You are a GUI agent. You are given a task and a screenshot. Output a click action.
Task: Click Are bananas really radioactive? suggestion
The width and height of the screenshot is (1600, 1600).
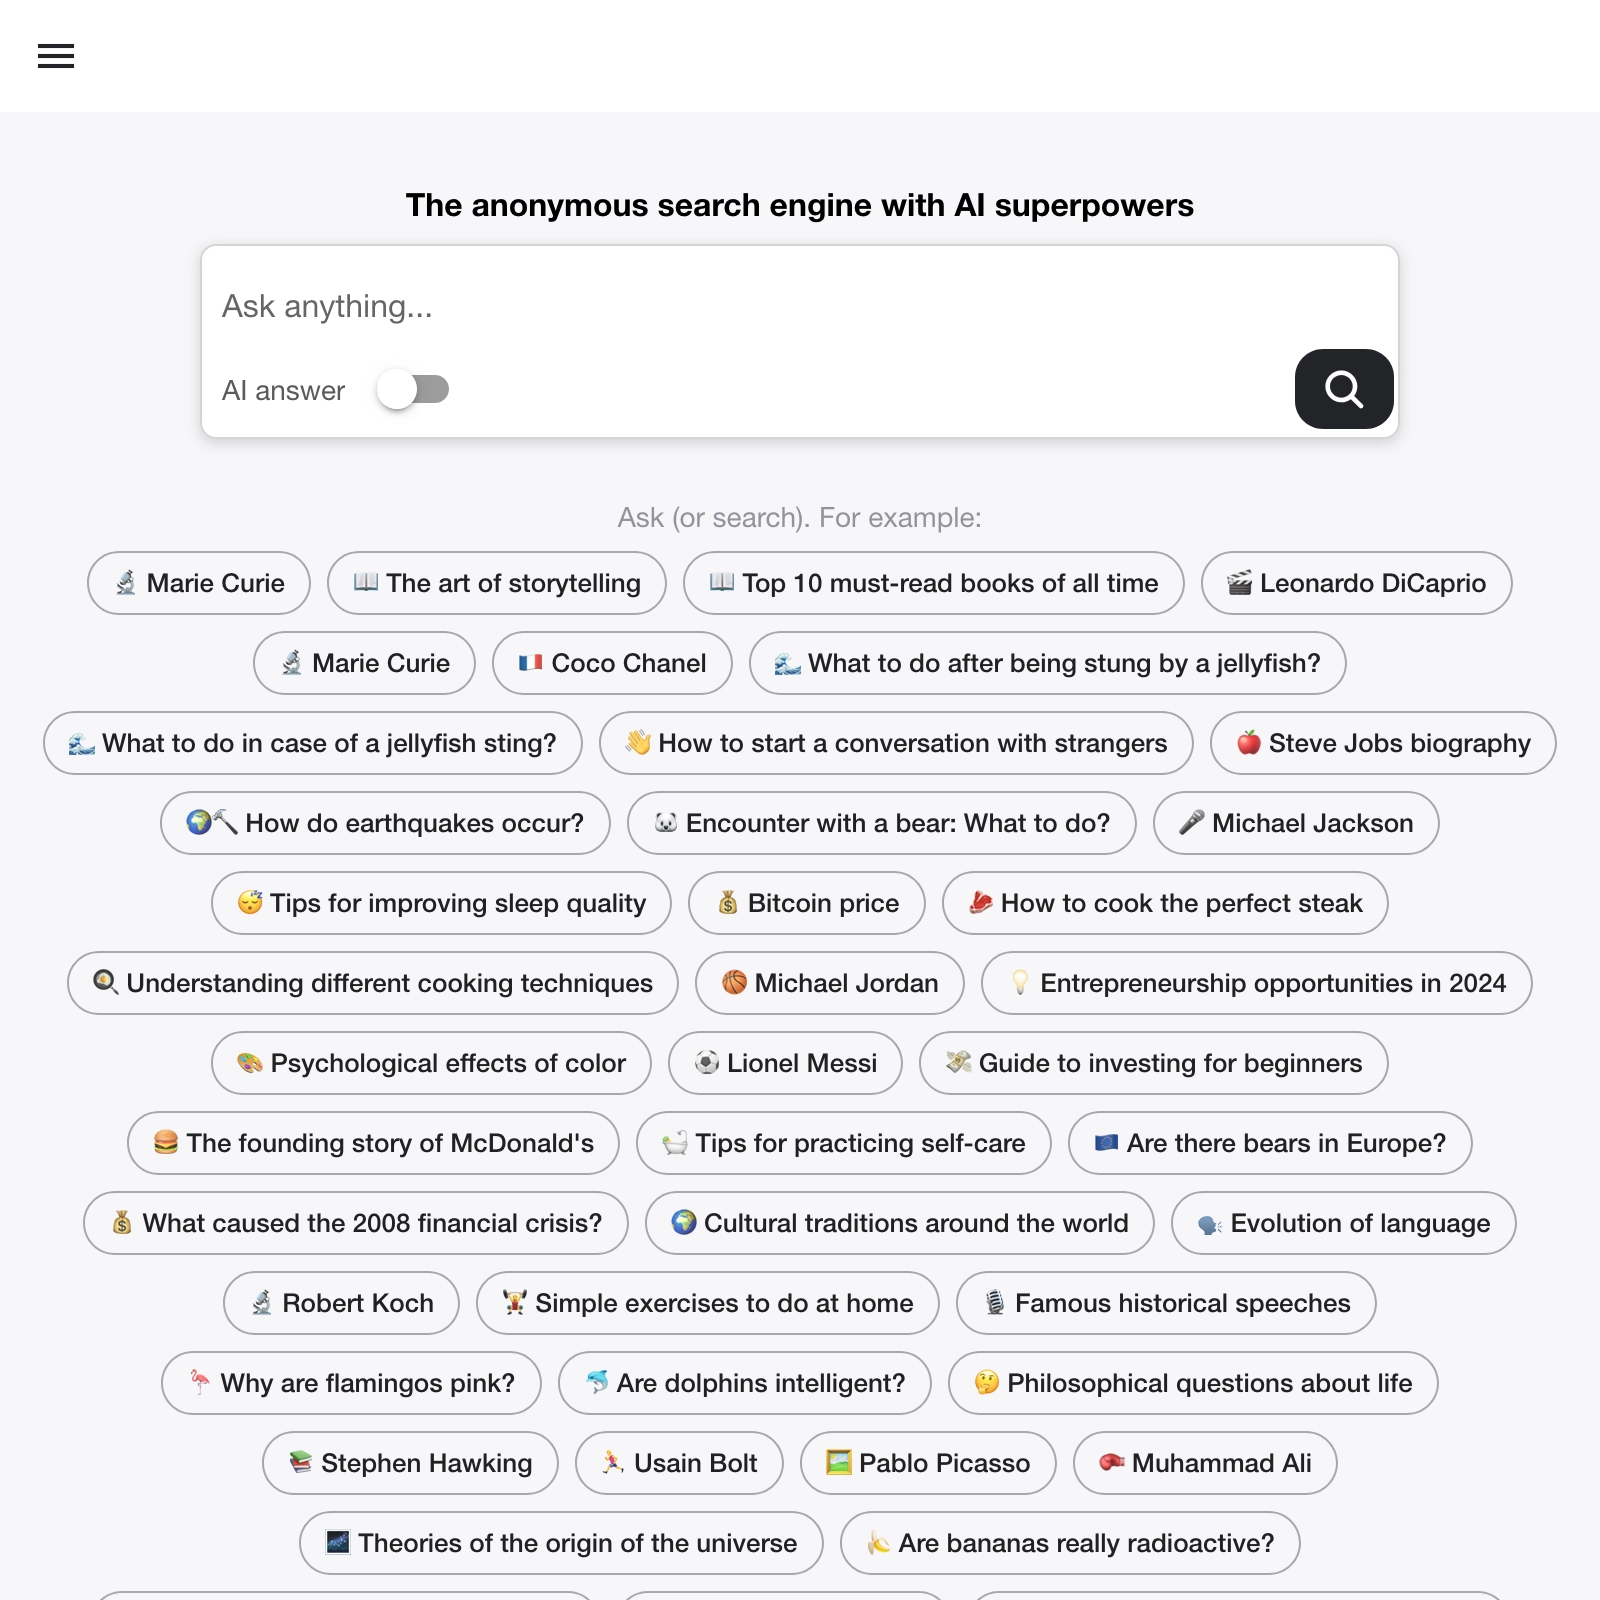(x=1070, y=1543)
